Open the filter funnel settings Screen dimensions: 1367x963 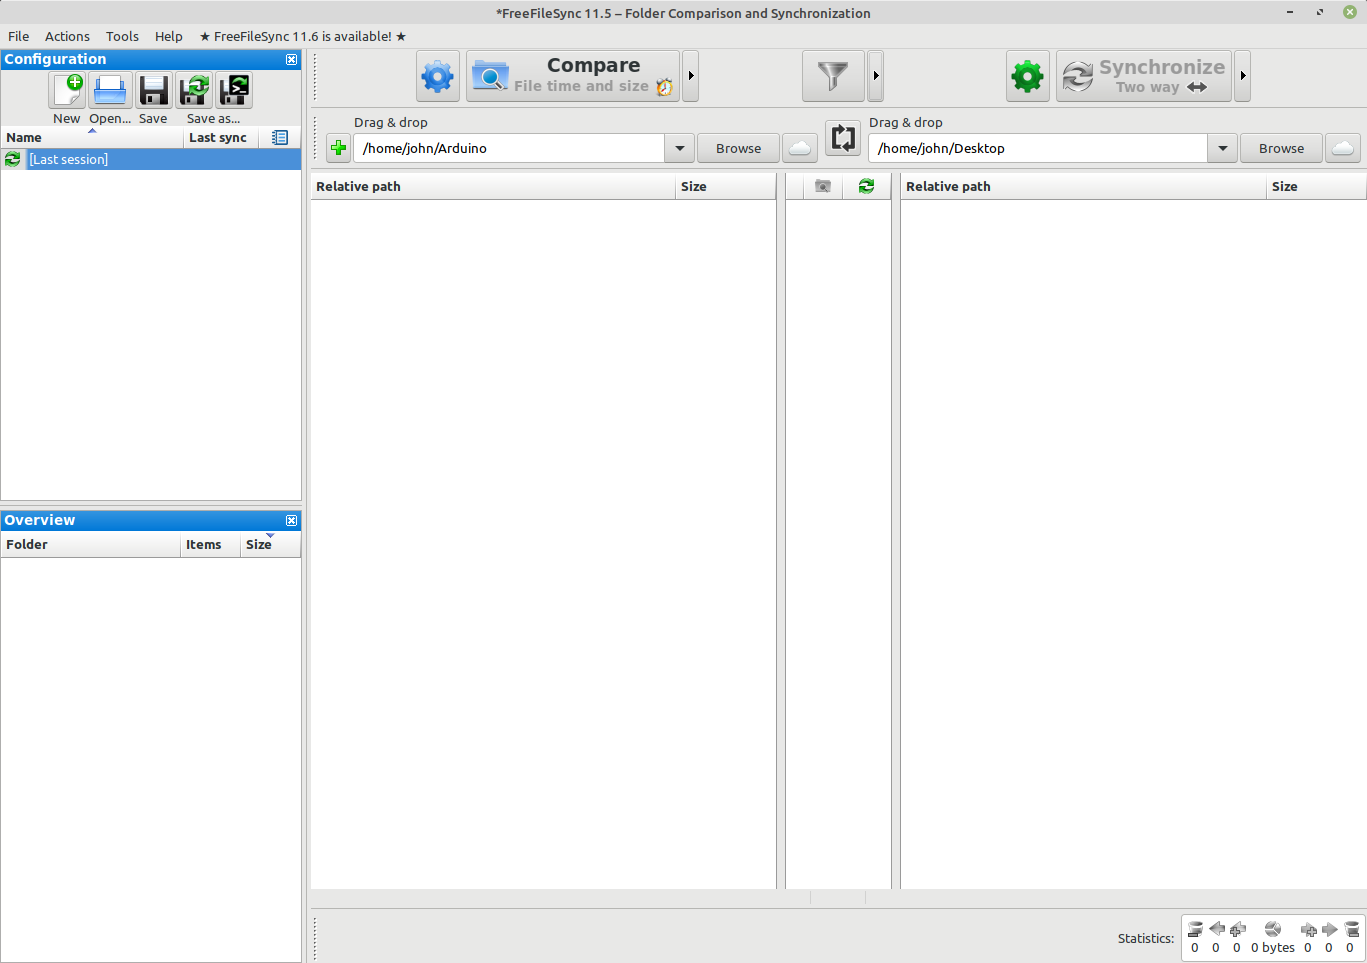point(833,76)
